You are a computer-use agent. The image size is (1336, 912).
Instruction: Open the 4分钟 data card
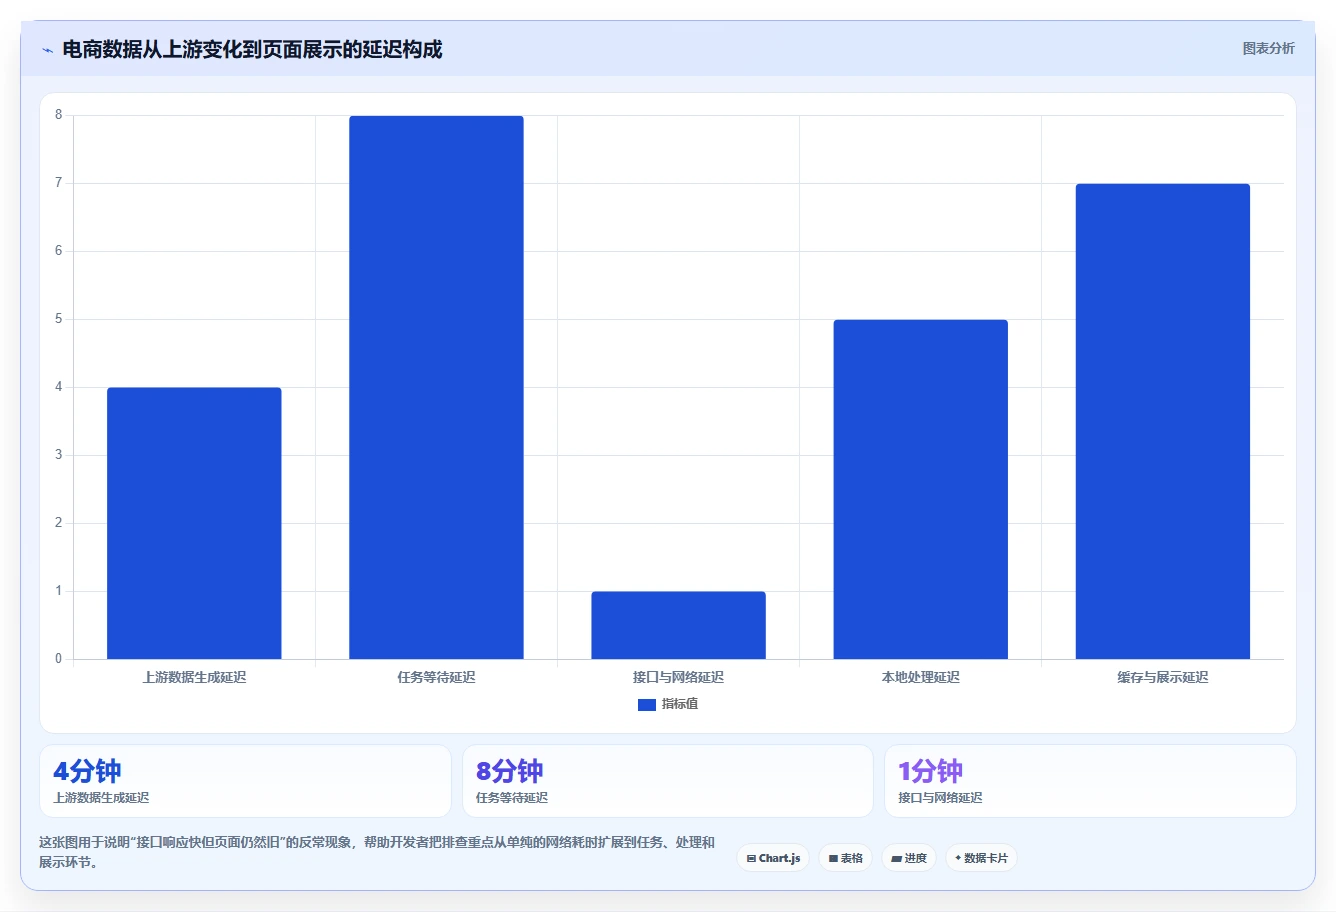click(x=245, y=781)
